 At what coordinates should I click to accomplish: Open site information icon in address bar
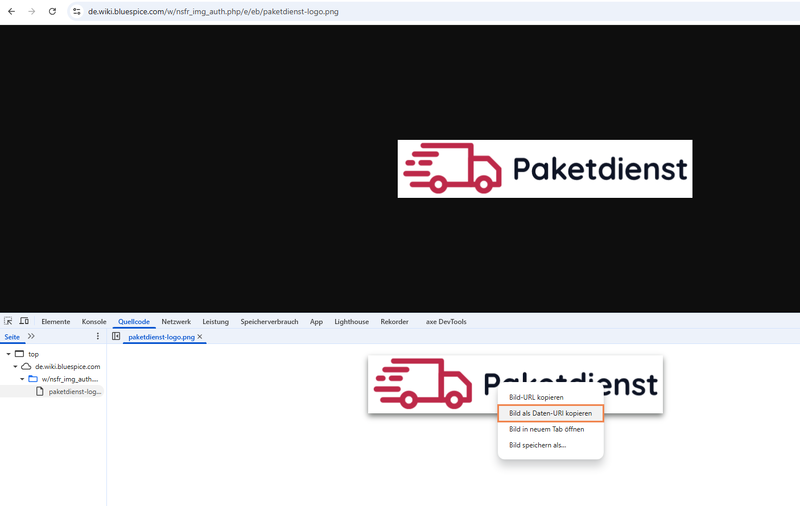coord(76,11)
